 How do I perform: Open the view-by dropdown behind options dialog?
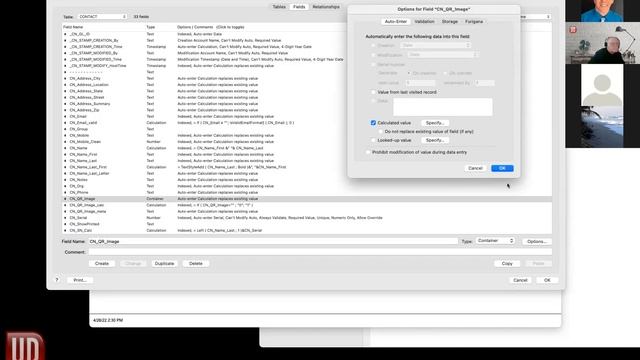(536, 17)
